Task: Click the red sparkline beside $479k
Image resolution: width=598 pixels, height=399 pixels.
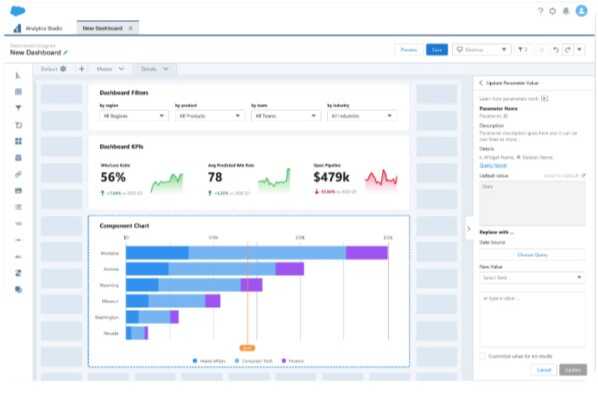Action: click(x=381, y=179)
